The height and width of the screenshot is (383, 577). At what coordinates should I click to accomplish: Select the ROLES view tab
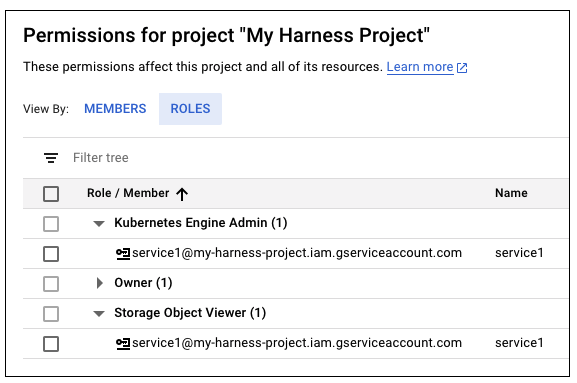click(x=190, y=109)
